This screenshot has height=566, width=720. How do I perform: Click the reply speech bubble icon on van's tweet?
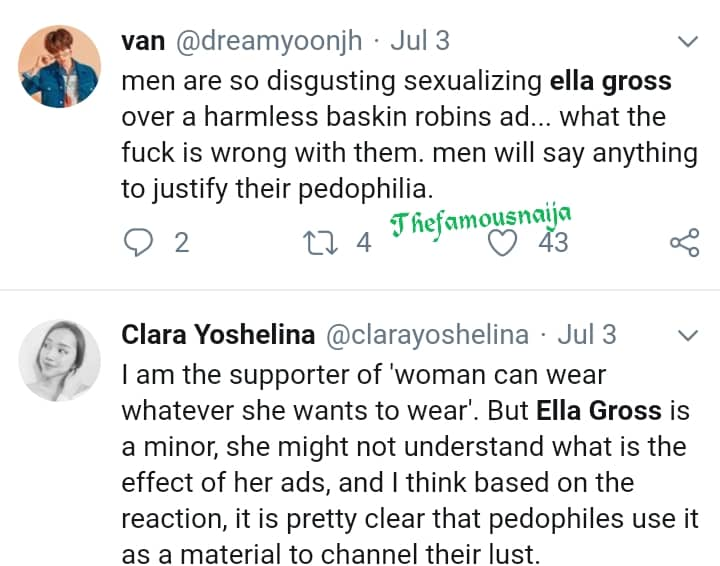click(140, 242)
